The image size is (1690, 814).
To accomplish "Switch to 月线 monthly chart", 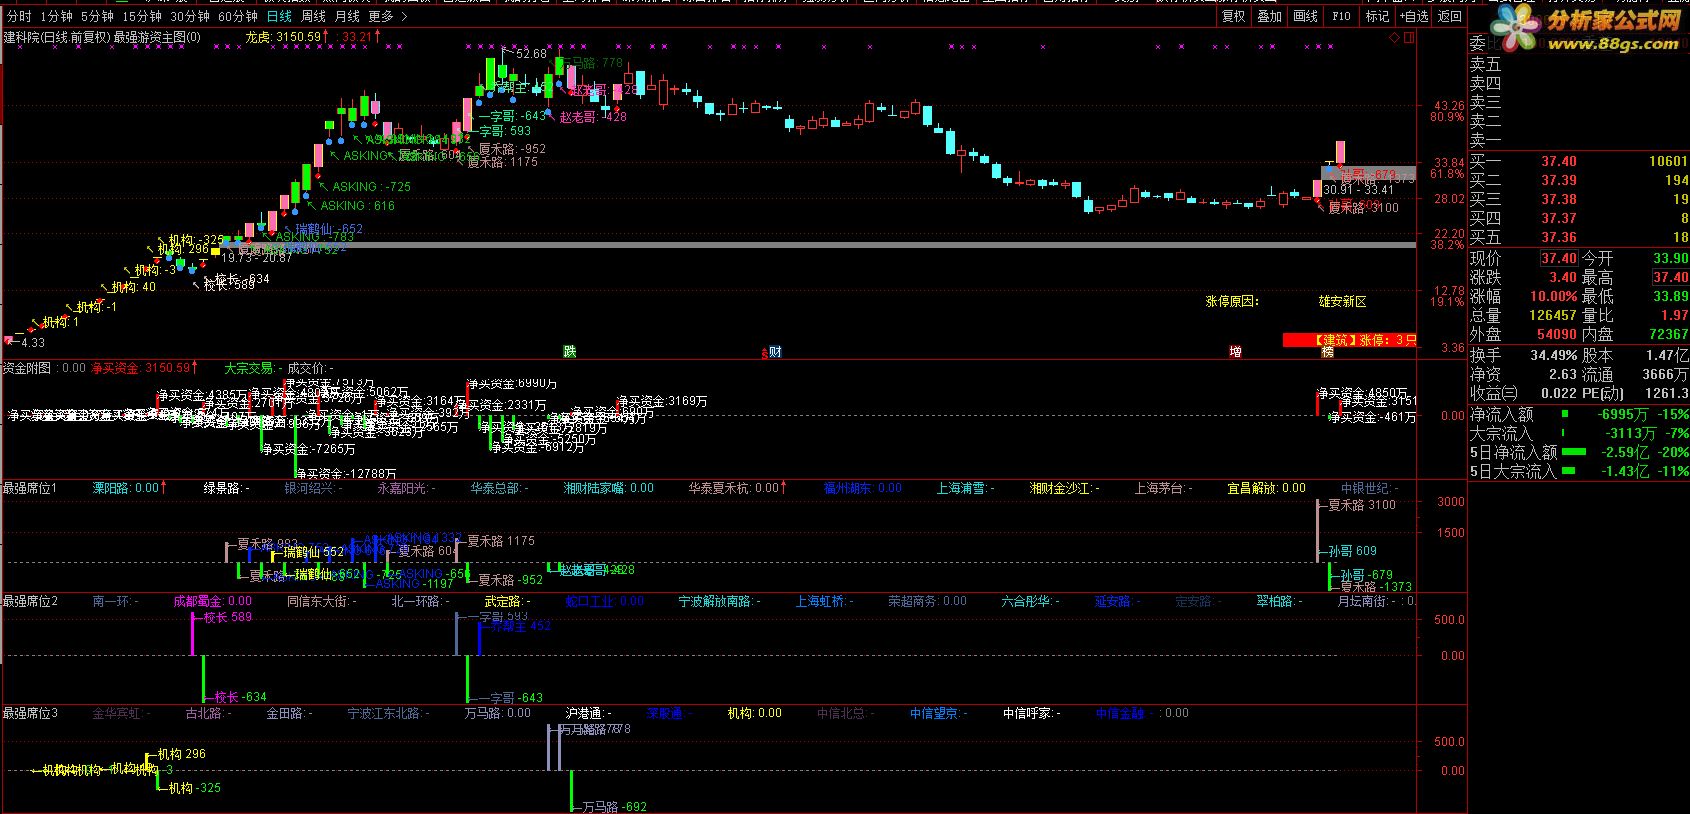I will click(x=347, y=16).
